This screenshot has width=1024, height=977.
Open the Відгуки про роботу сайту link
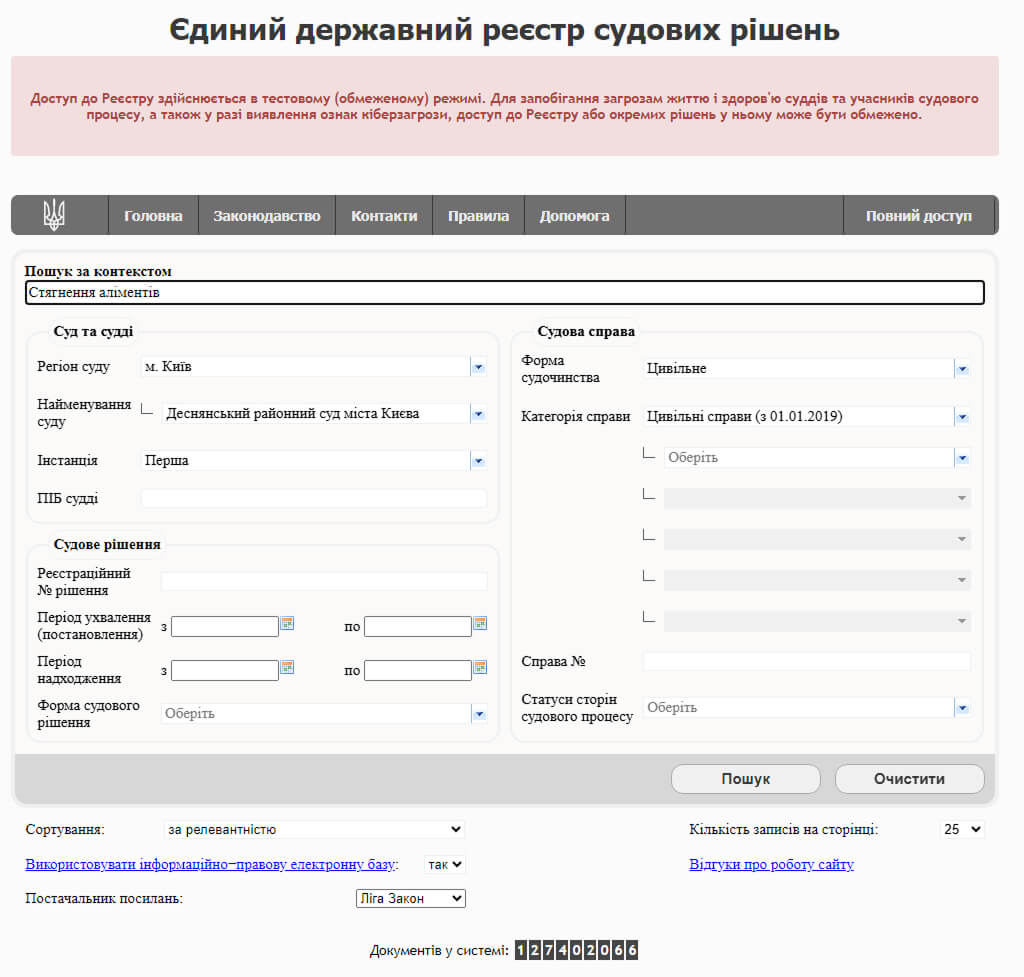click(x=771, y=864)
